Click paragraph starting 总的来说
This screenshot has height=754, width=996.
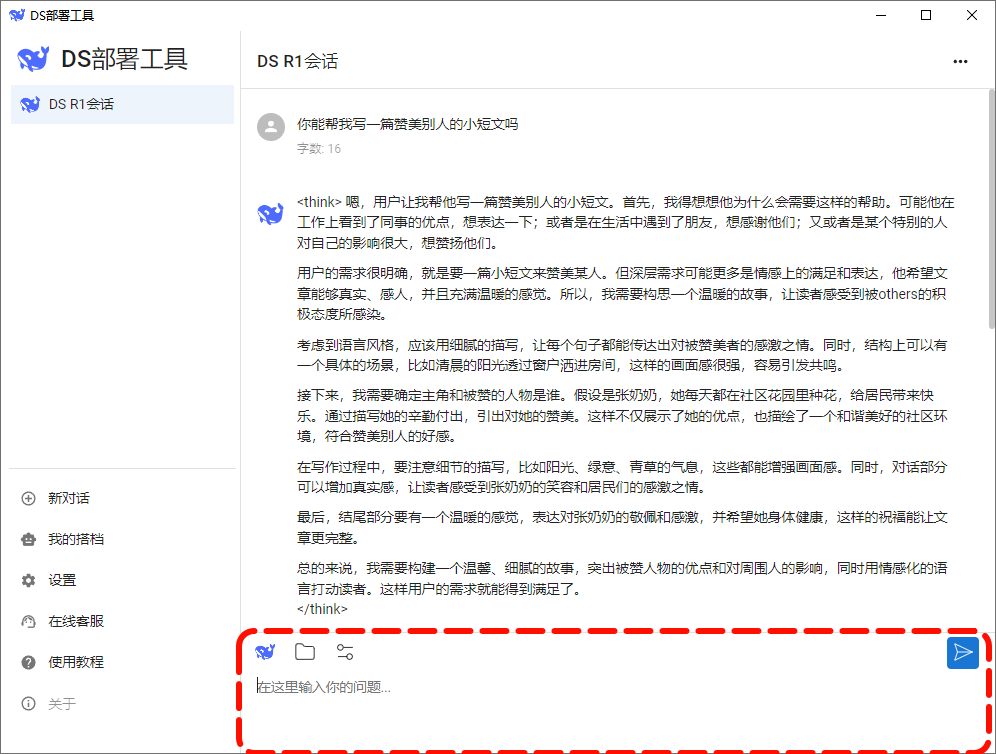(622, 578)
